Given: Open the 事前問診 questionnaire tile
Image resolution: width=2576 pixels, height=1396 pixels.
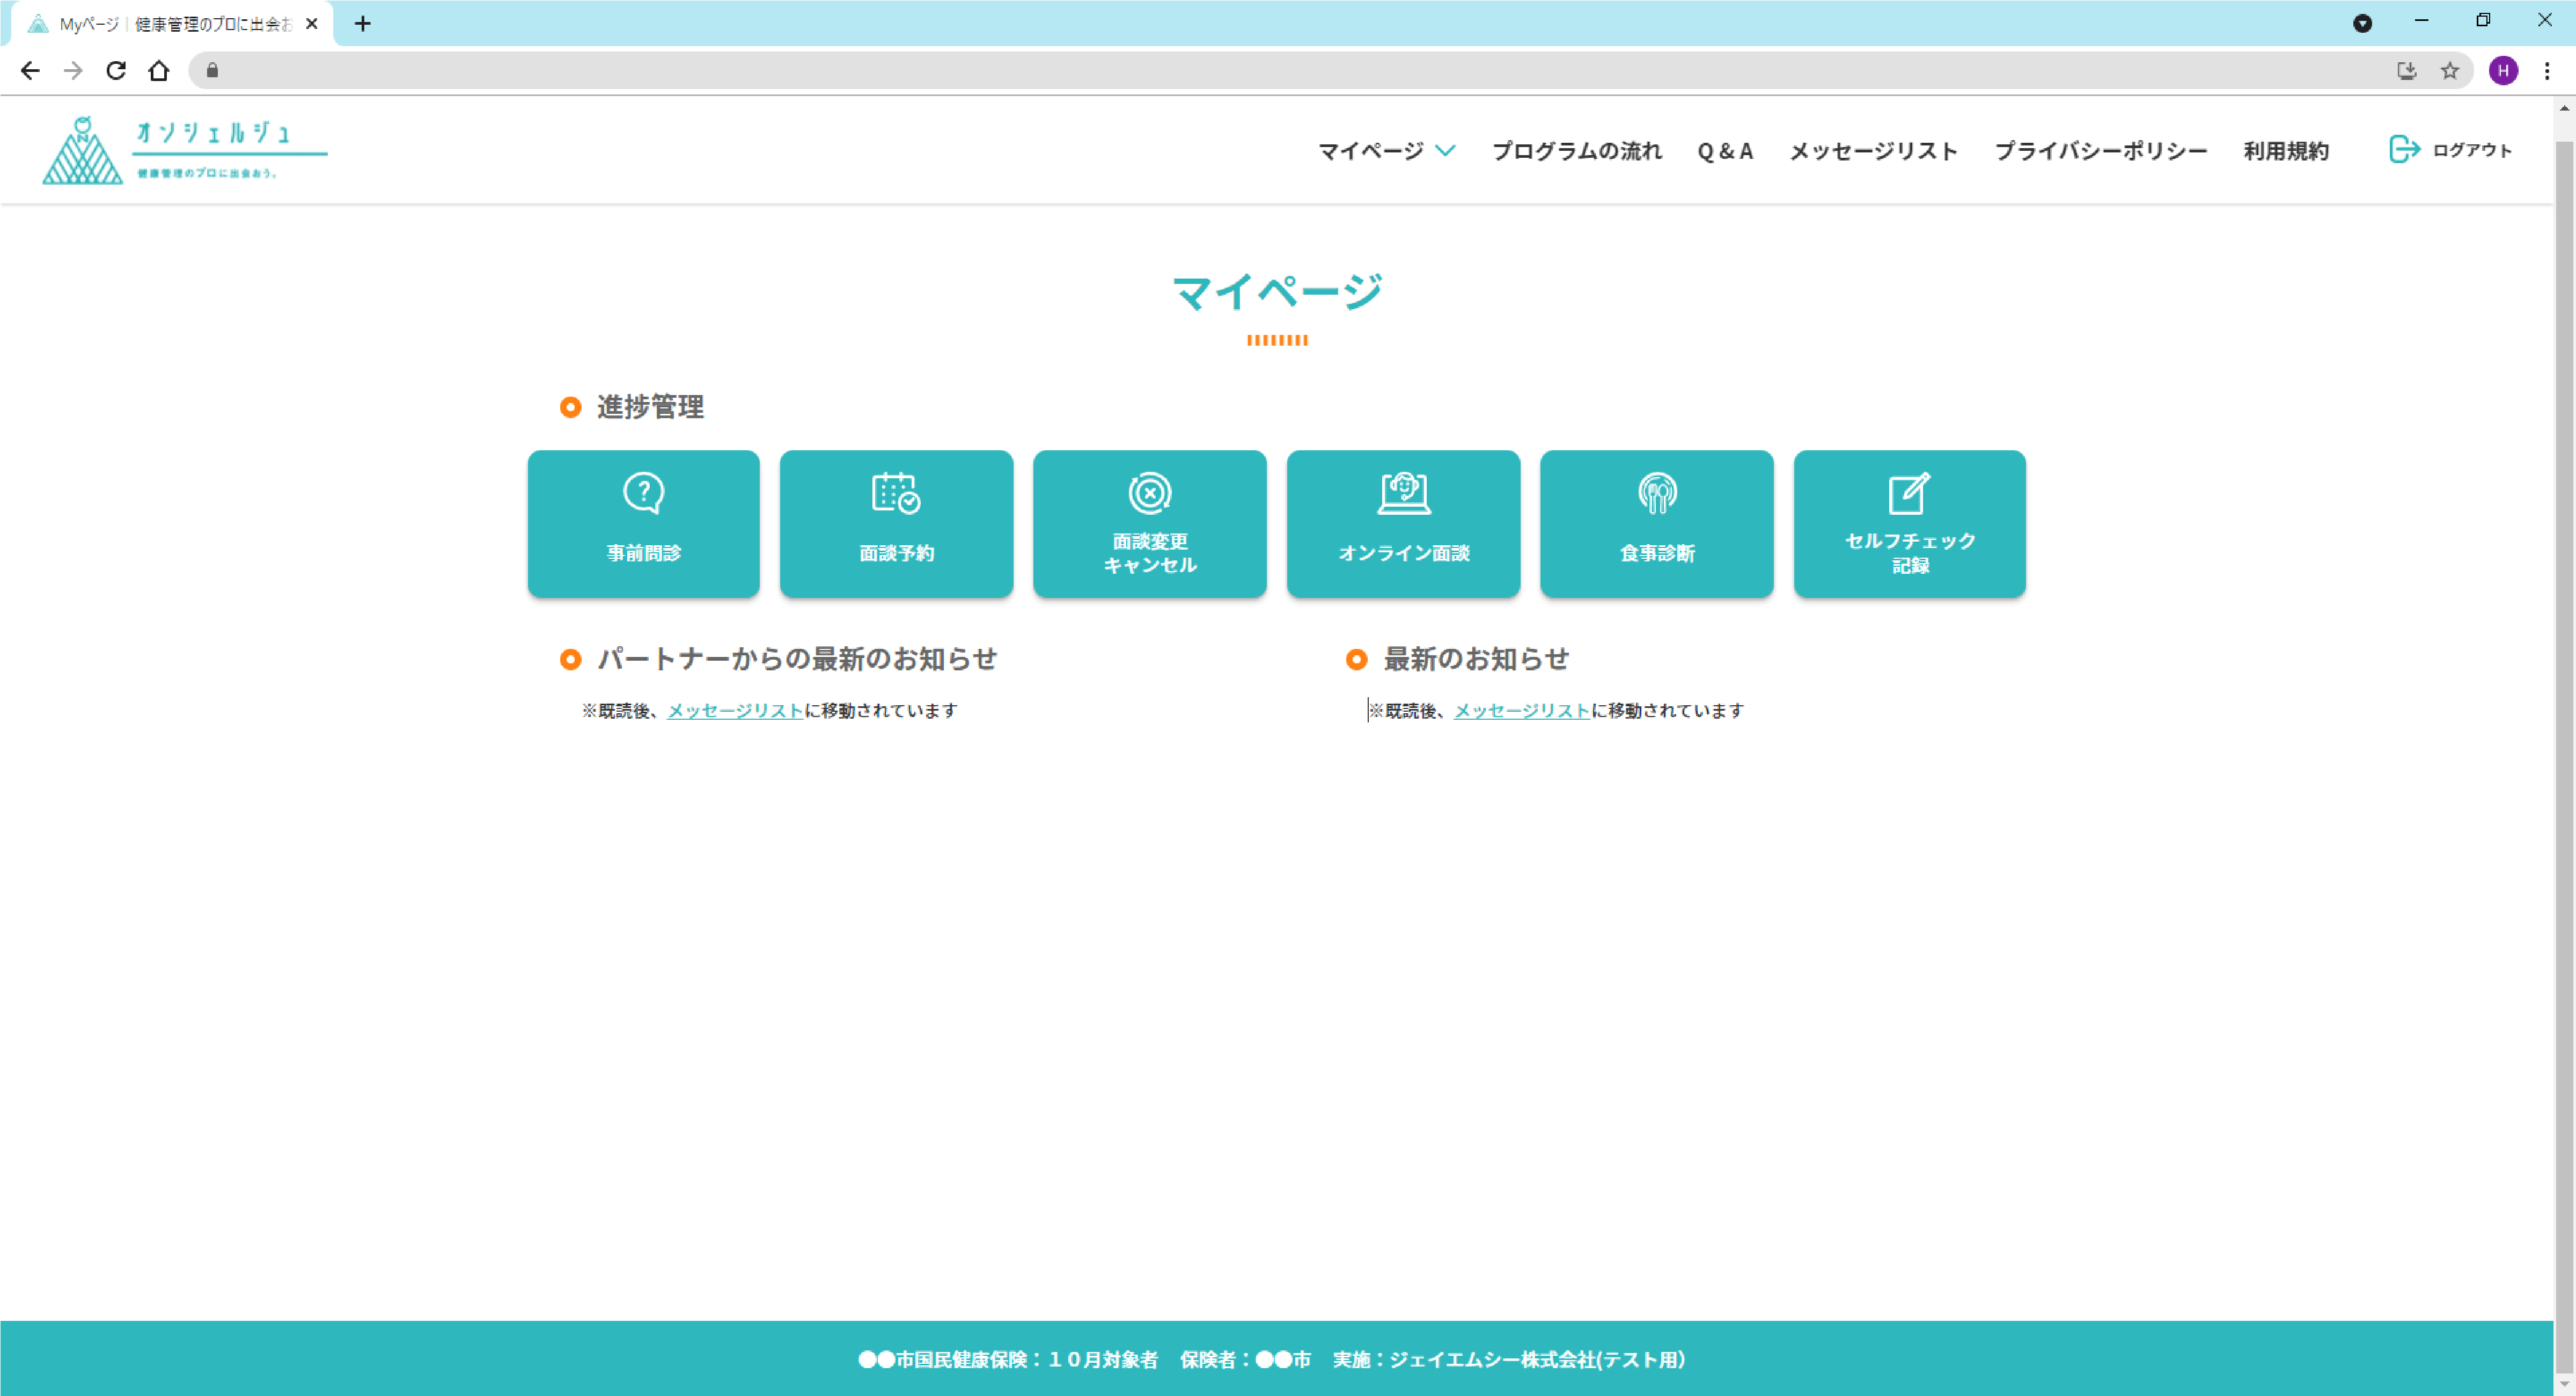Looking at the screenshot, I should point(643,523).
